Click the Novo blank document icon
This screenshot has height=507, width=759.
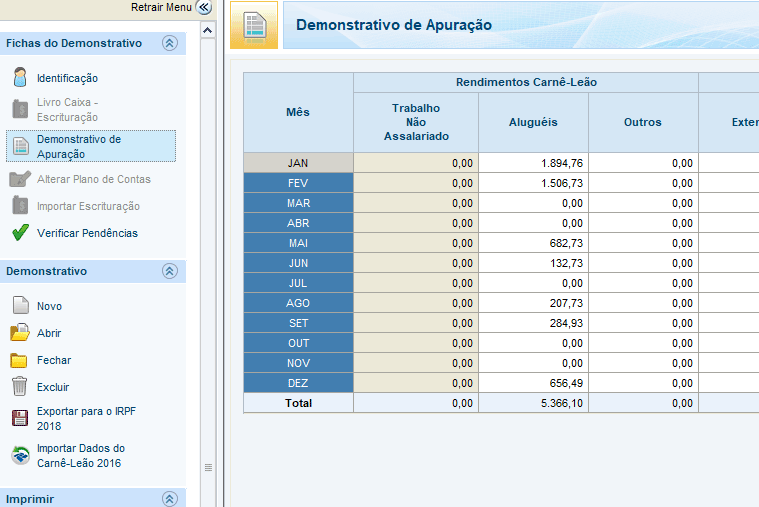(x=20, y=306)
